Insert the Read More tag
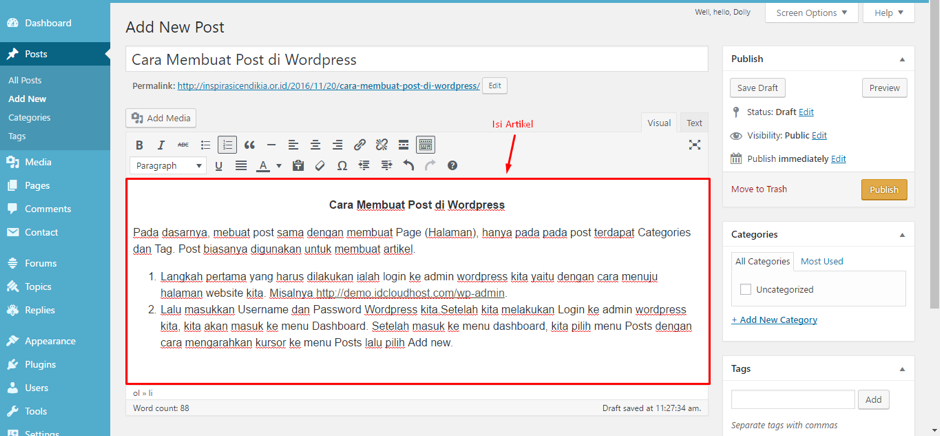The height and width of the screenshot is (436, 940). [404, 145]
